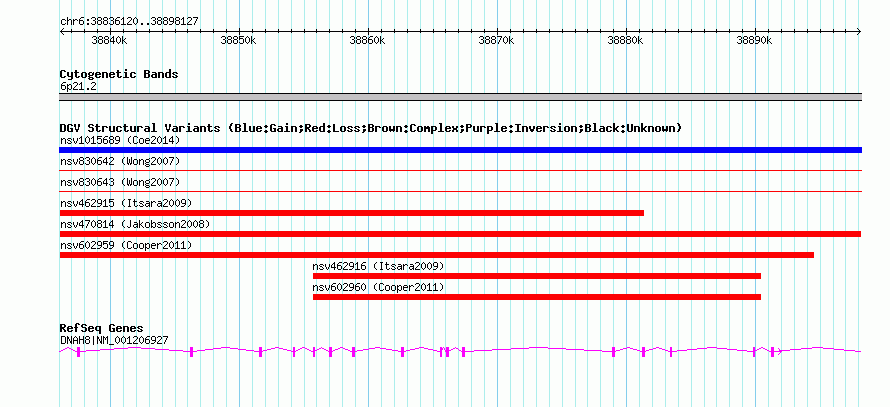This screenshot has width=890, height=407.
Task: Click the nsv462915 (Itsara2009) red loss bar
Action: [352, 213]
